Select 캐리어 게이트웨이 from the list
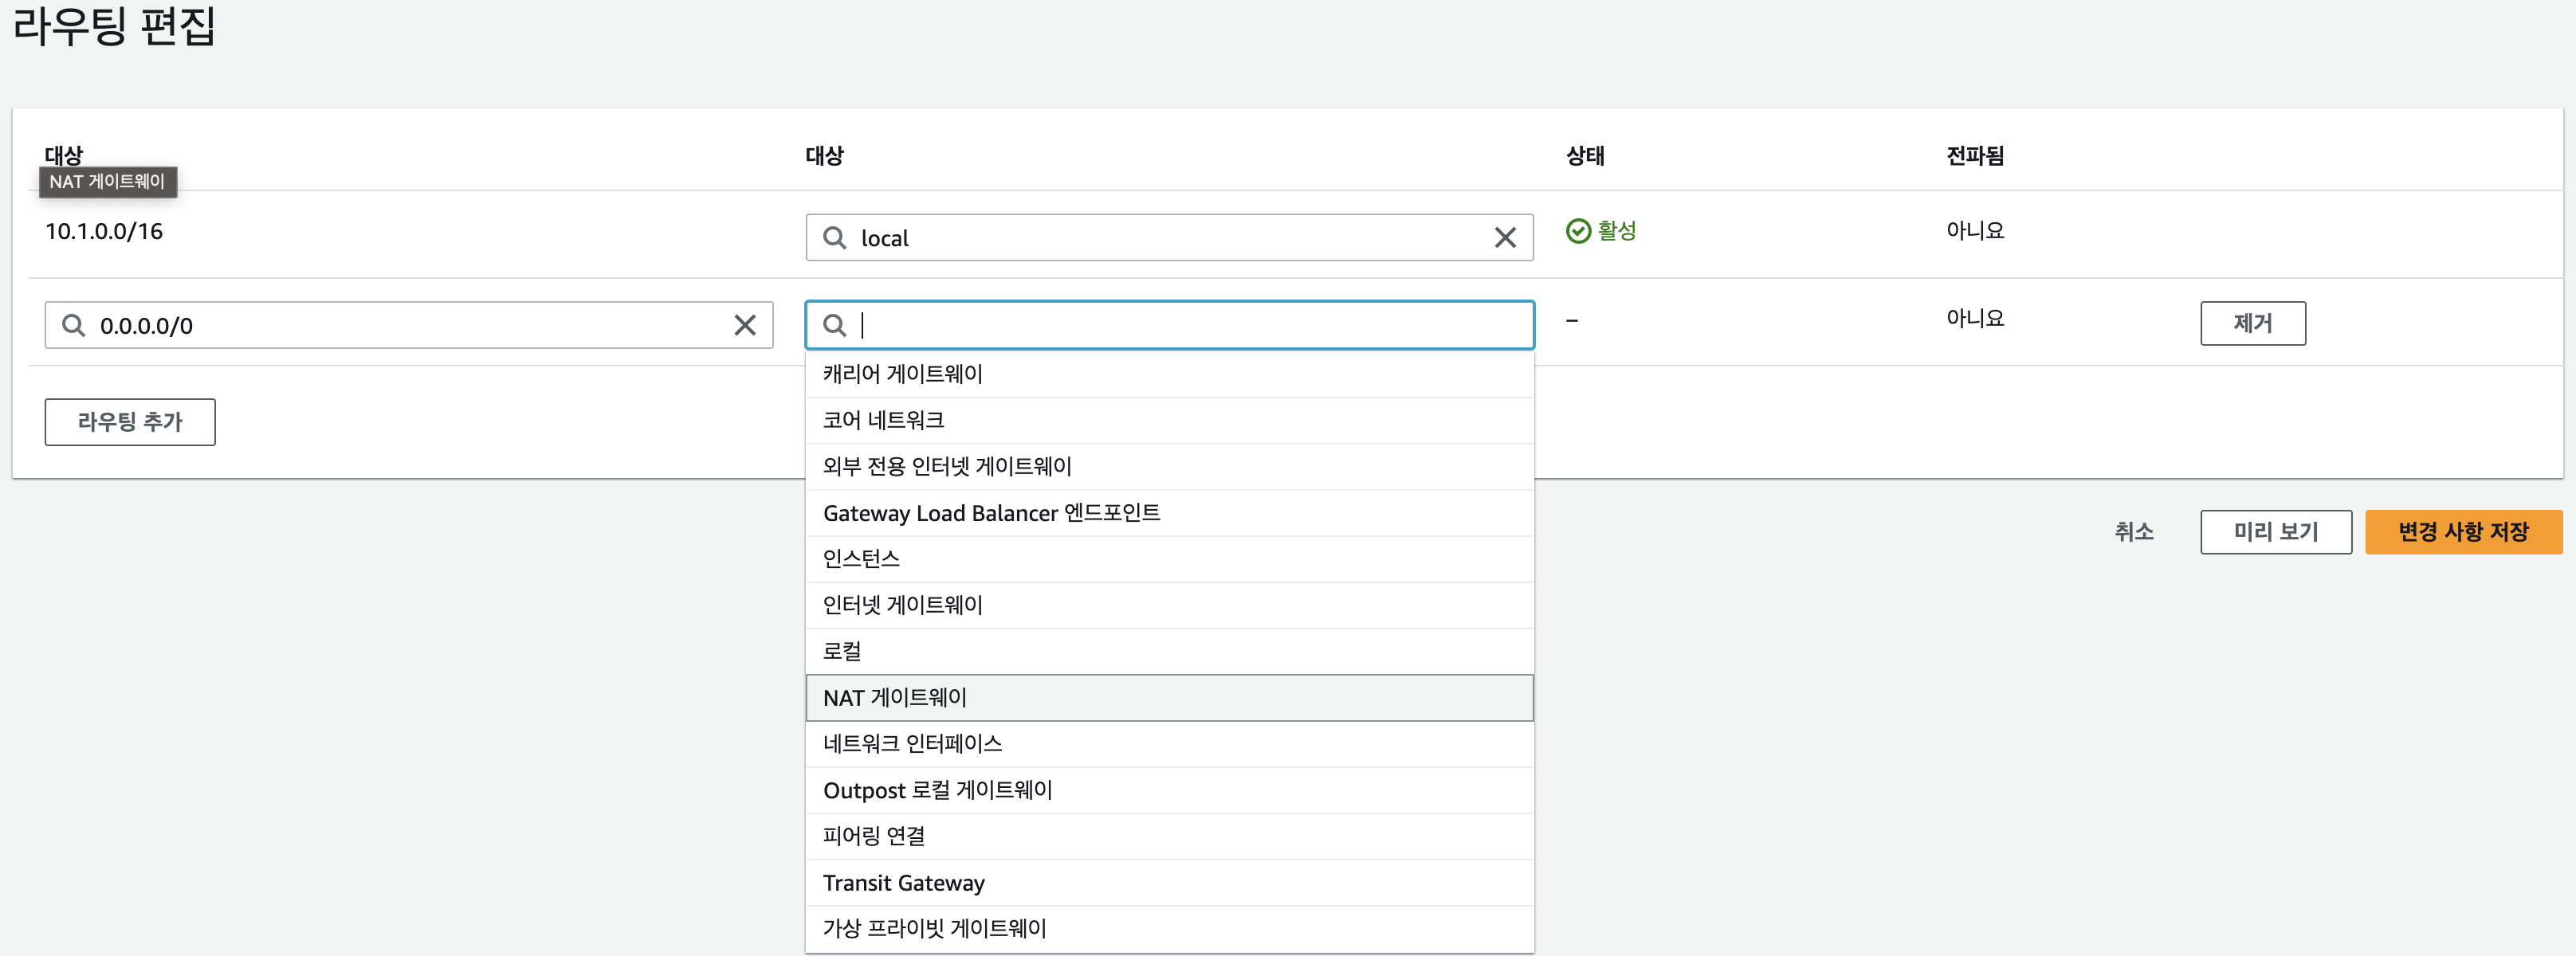The image size is (2576, 956). click(x=1169, y=374)
